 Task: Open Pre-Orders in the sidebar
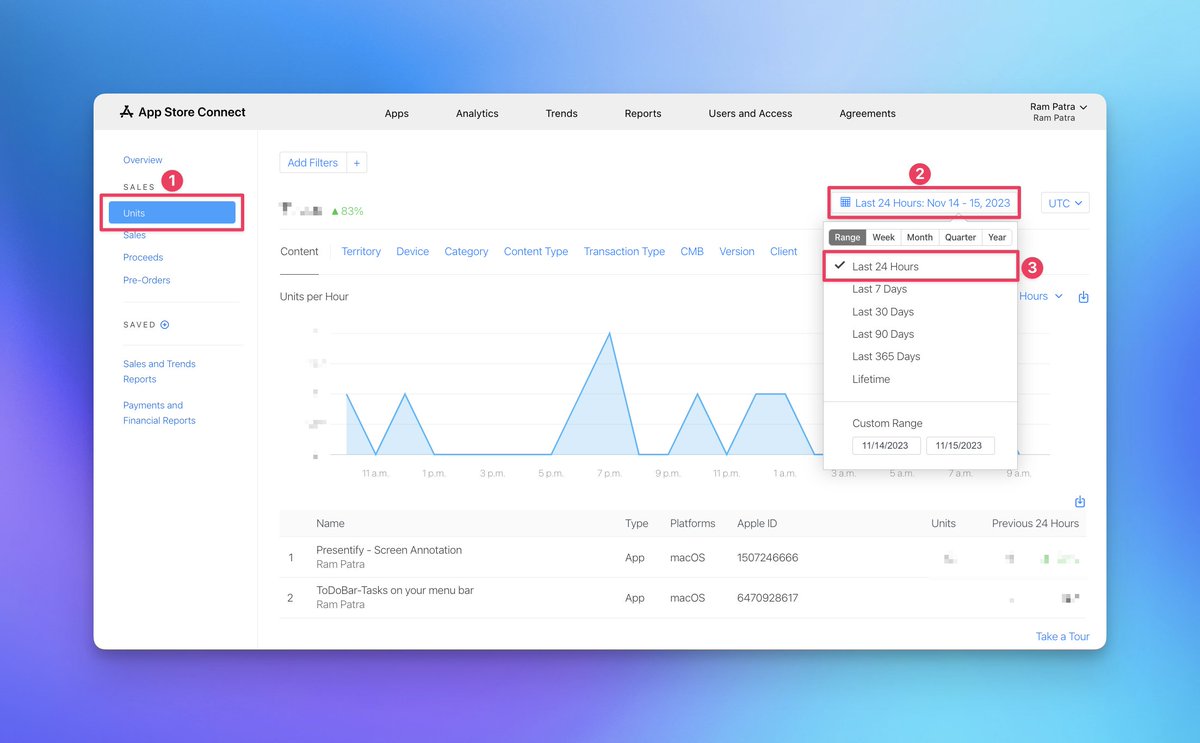coord(147,280)
